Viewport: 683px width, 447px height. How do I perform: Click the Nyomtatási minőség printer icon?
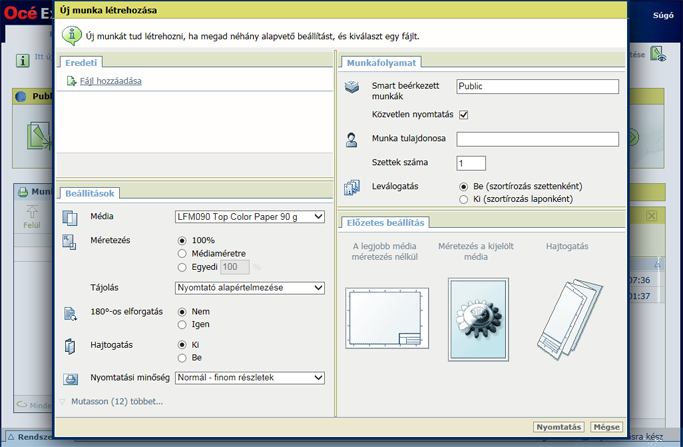70,379
